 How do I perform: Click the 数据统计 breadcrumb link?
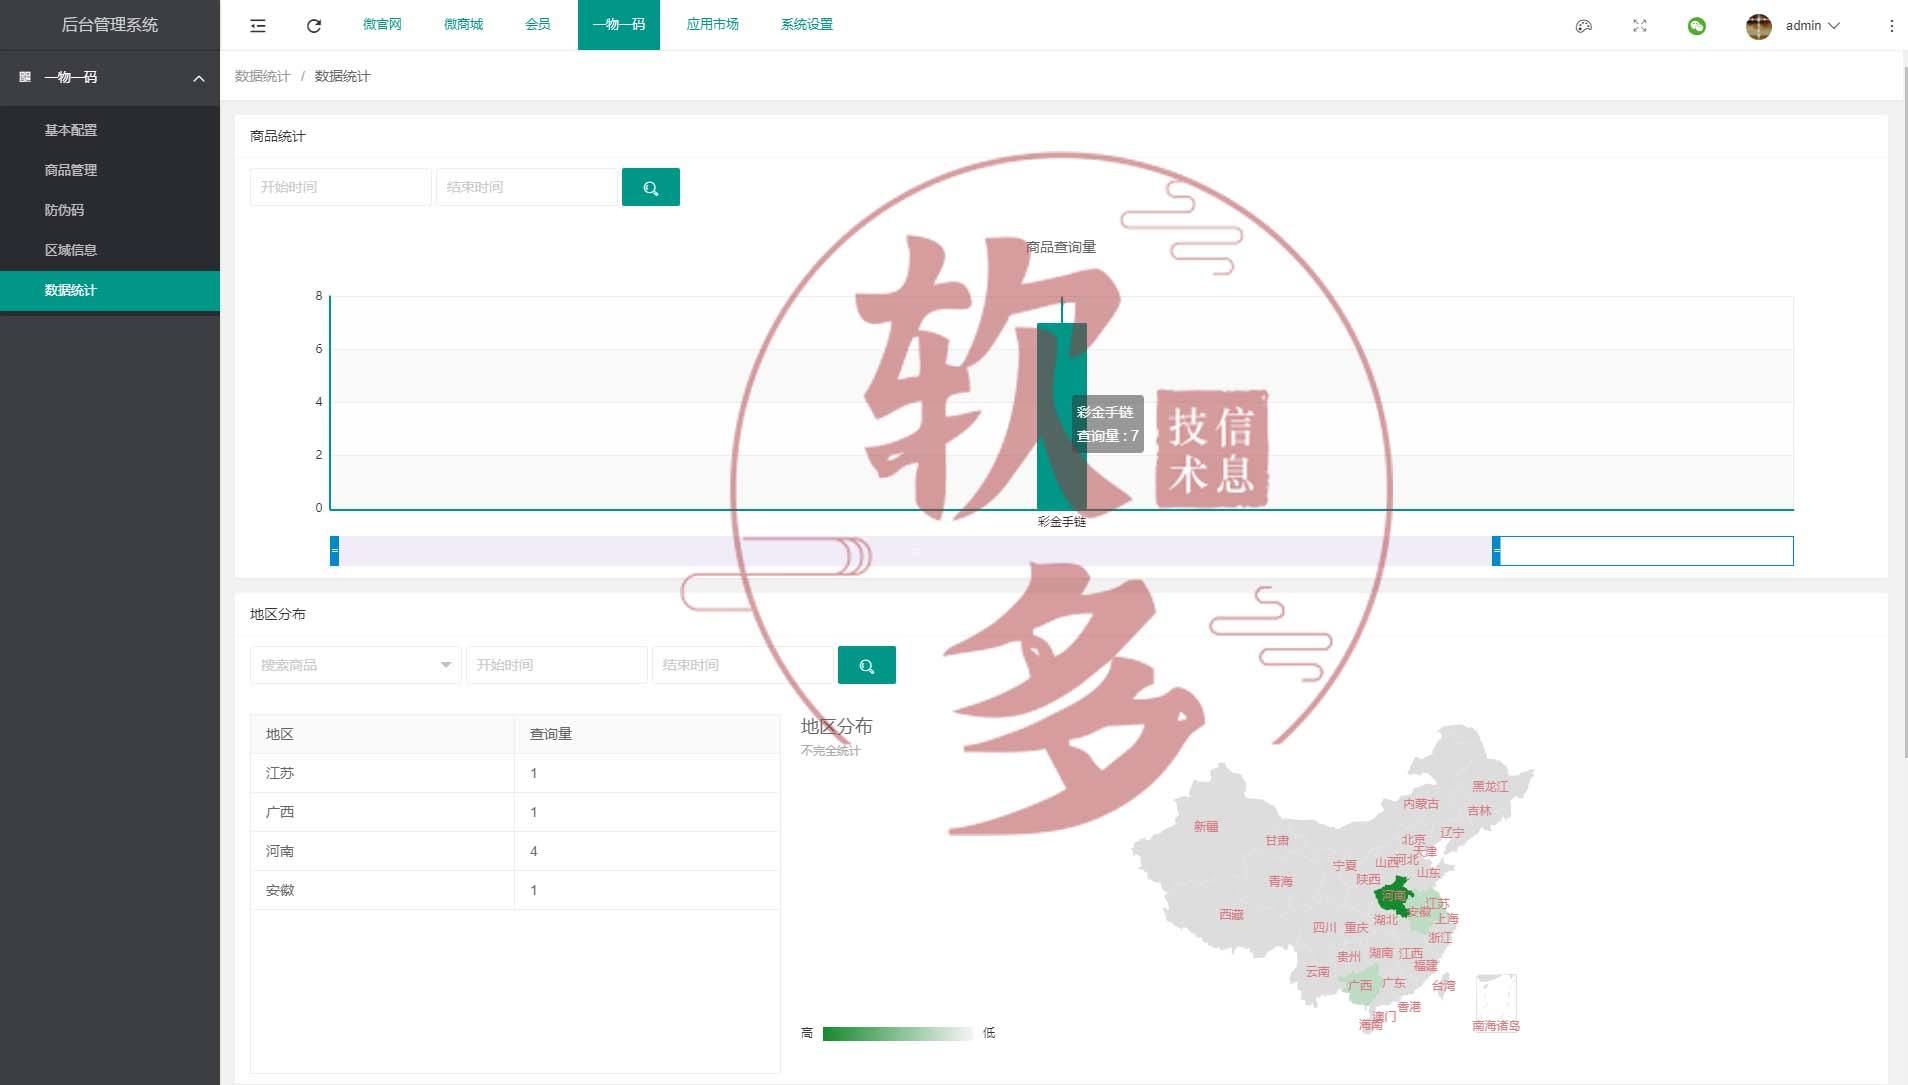tap(261, 75)
